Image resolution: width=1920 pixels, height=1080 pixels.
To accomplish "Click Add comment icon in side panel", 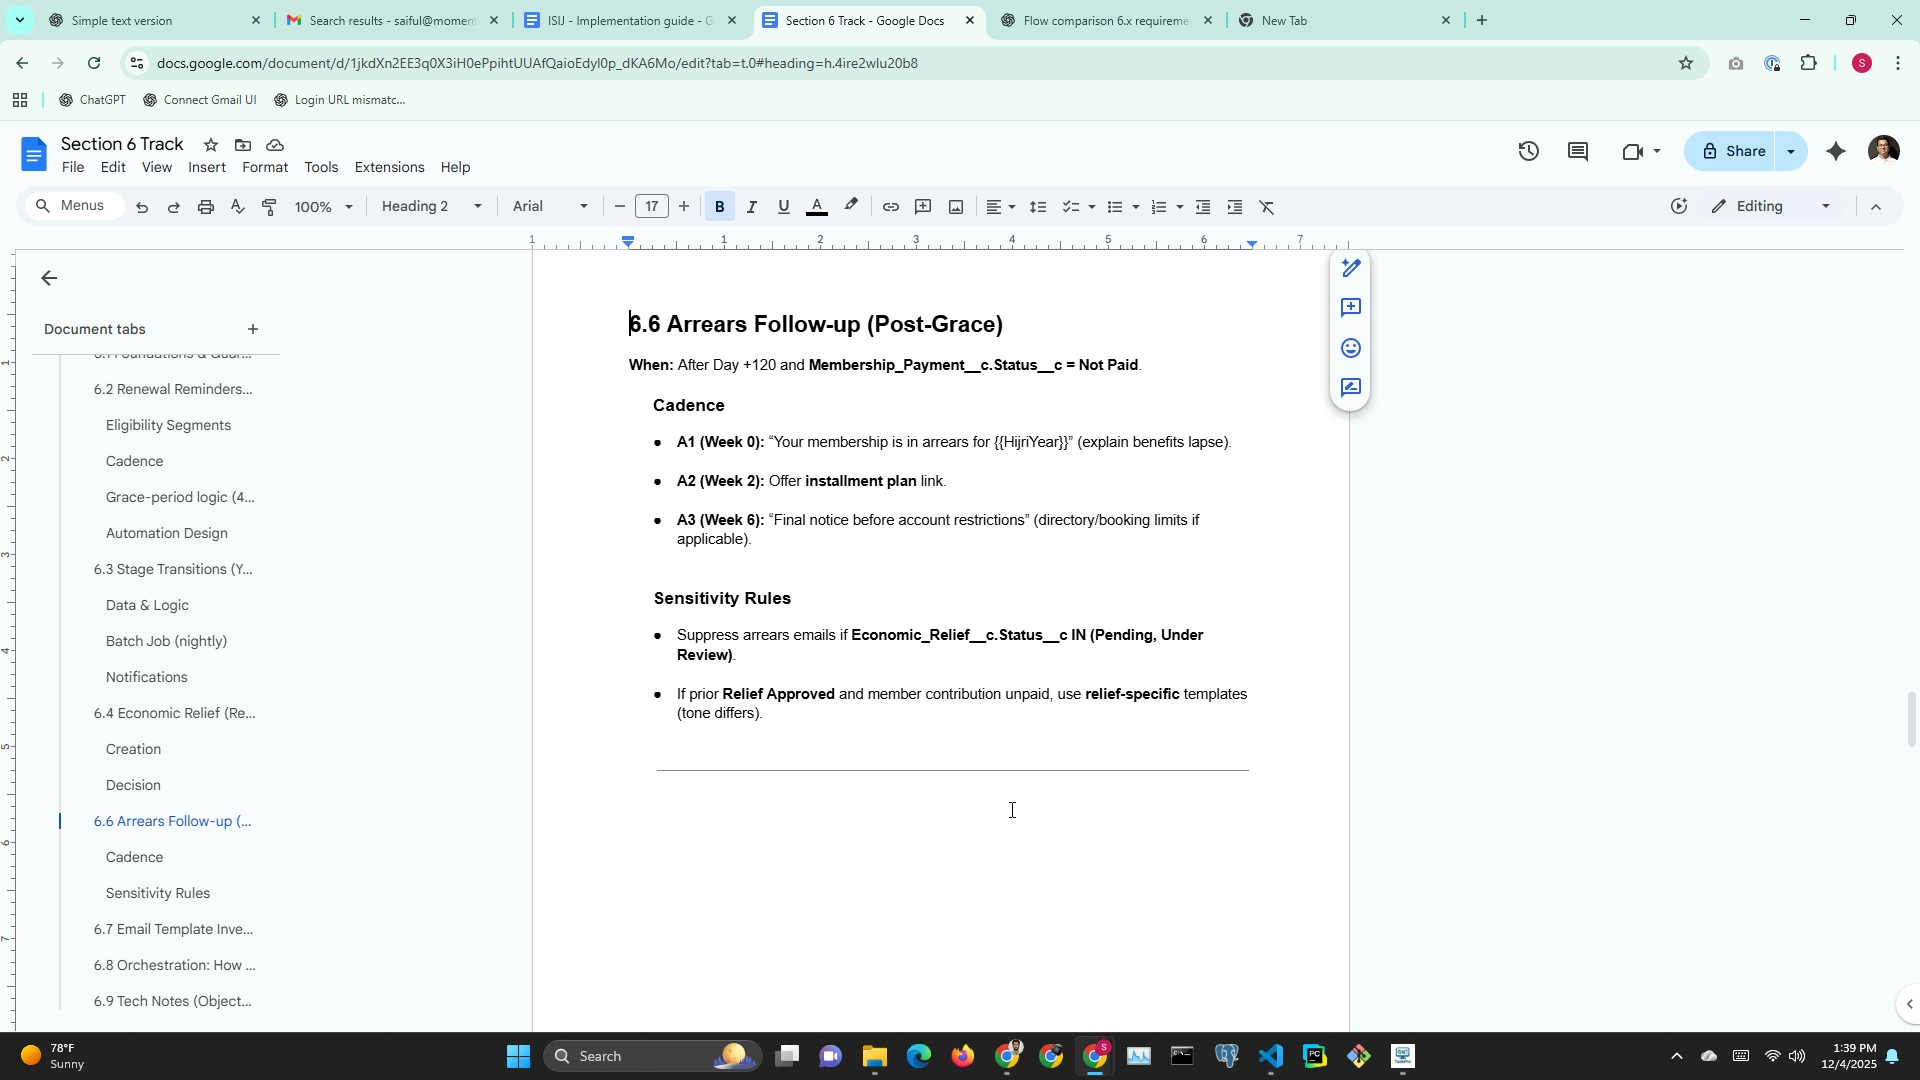I will [1350, 308].
